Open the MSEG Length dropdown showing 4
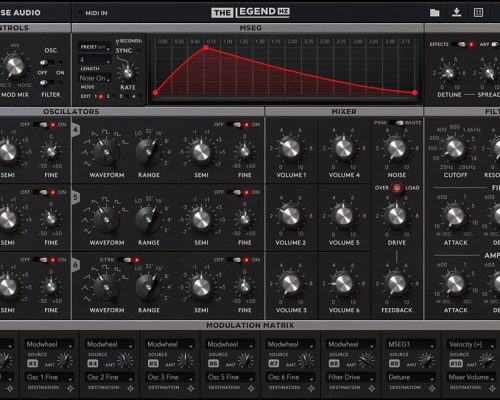 [95, 60]
